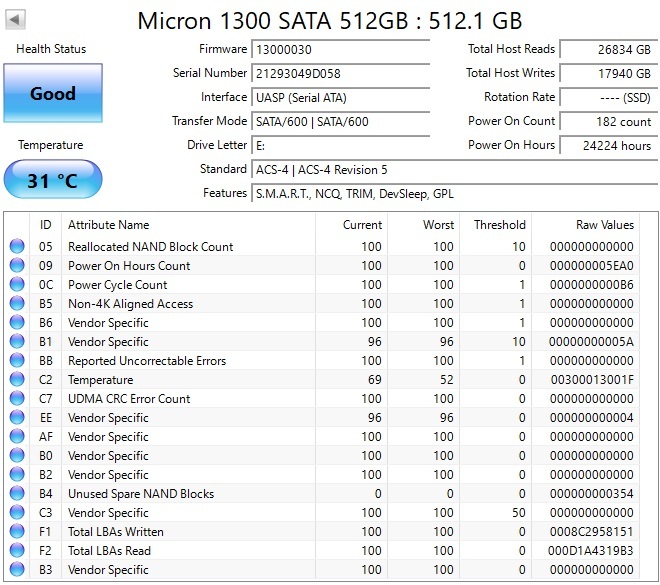Select the 31 °C temperature indicator
Screen dimensions: 660x585
click(x=53, y=180)
